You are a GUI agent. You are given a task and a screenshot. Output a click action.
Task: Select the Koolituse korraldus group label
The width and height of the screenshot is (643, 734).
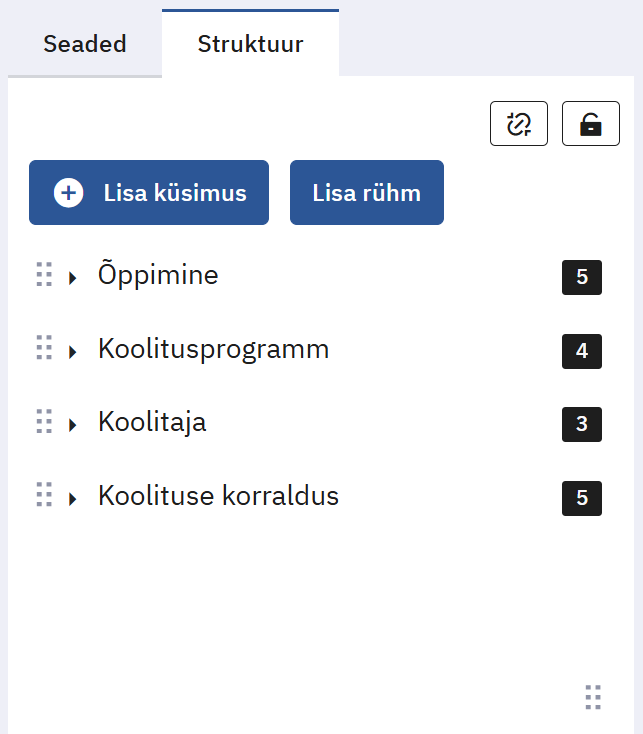(x=218, y=496)
